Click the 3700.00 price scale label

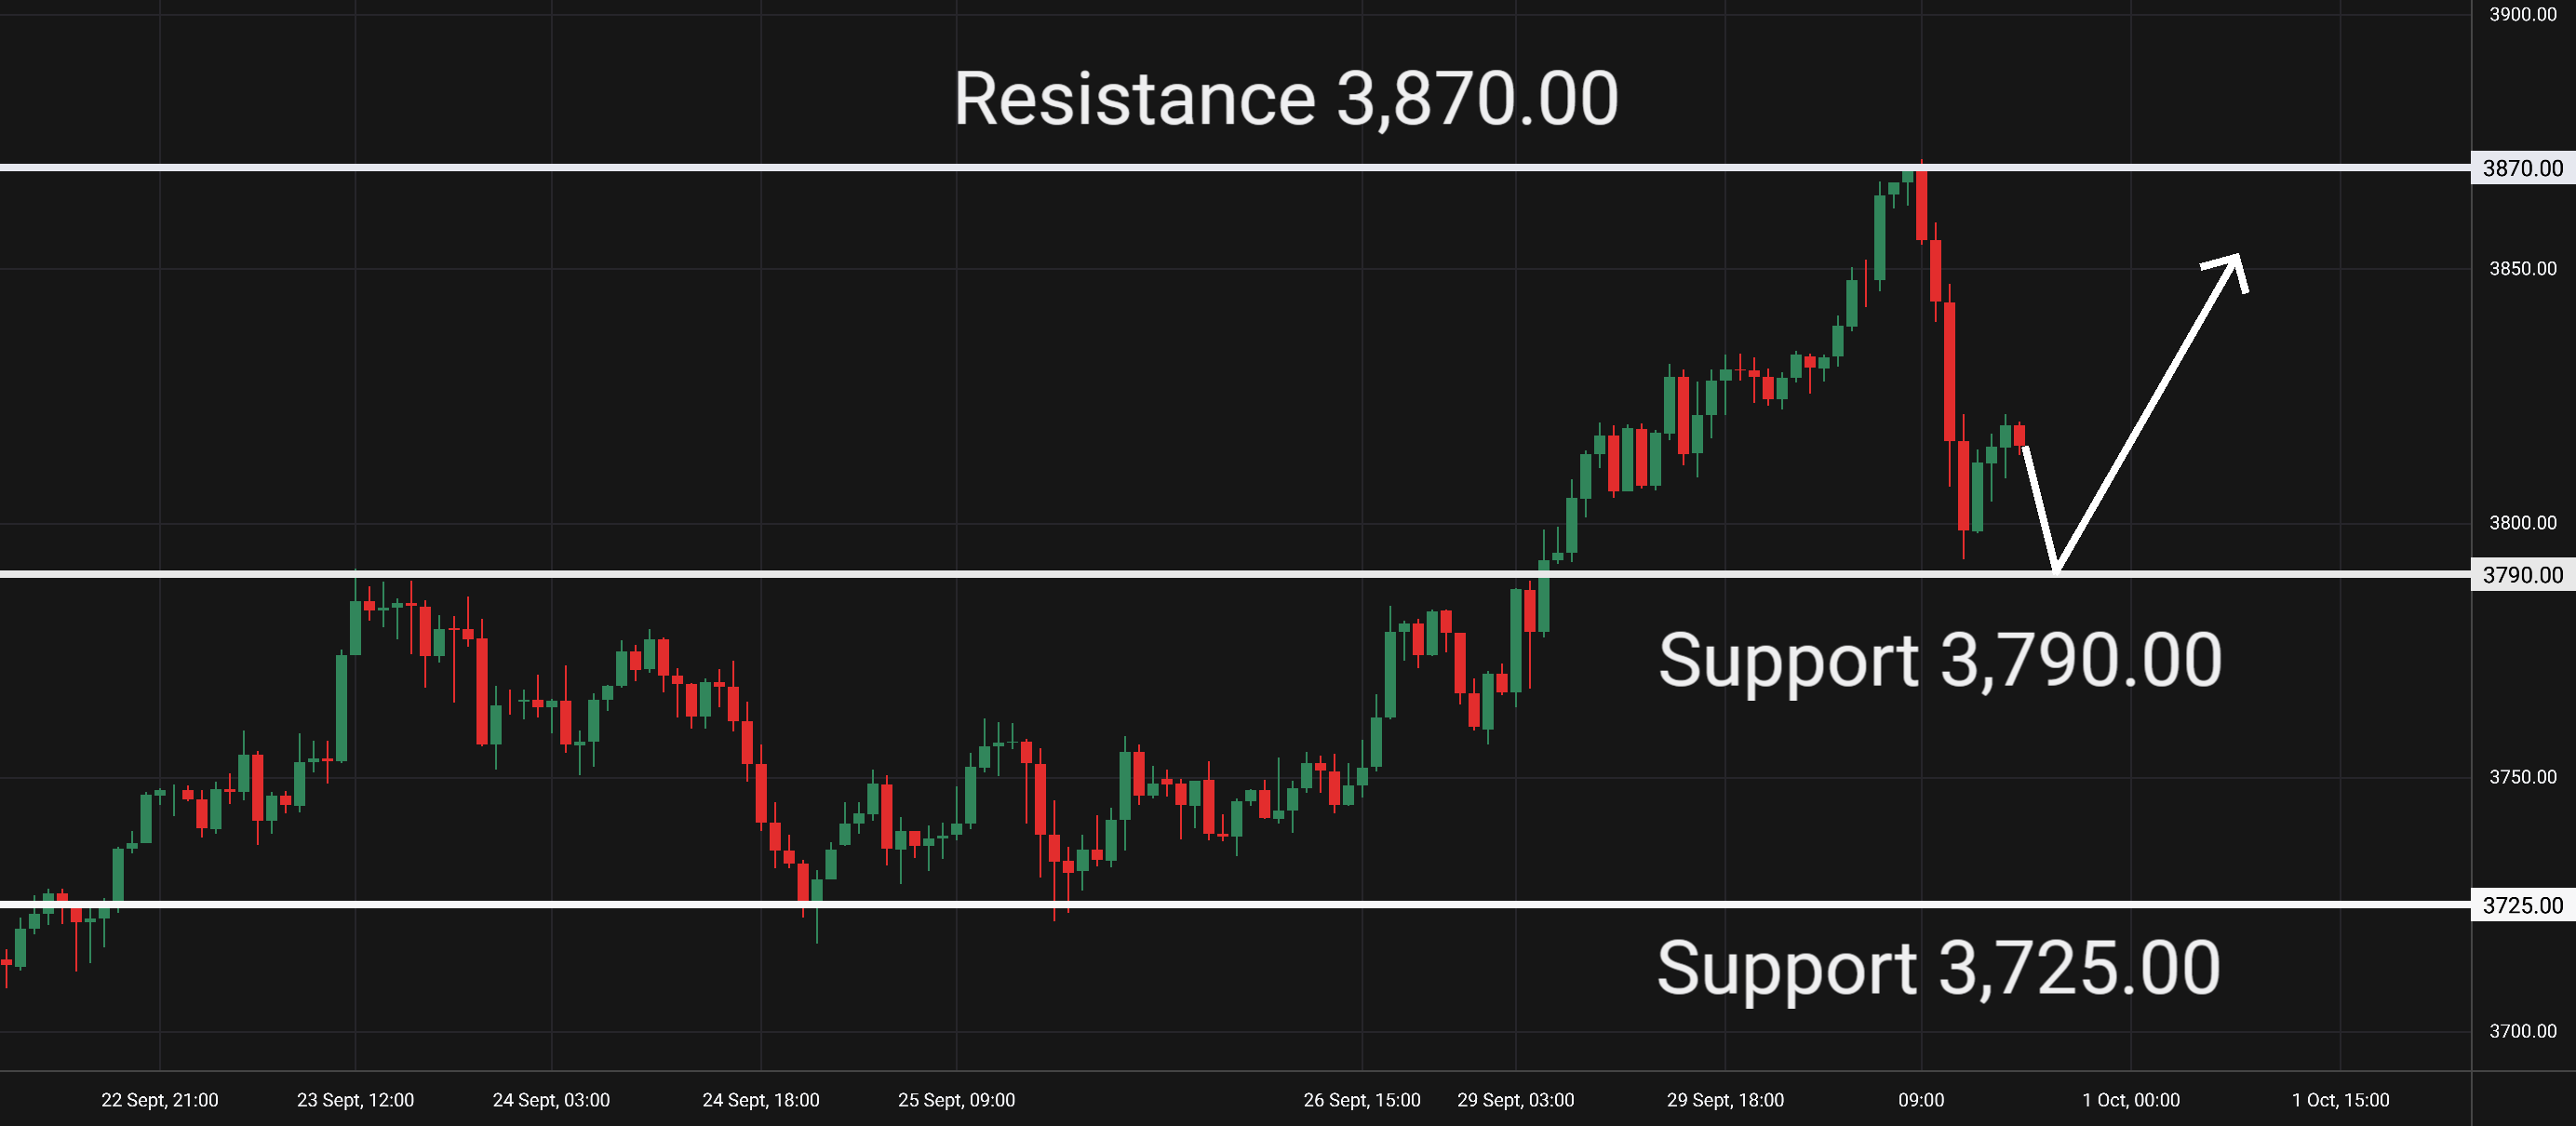(2522, 1031)
